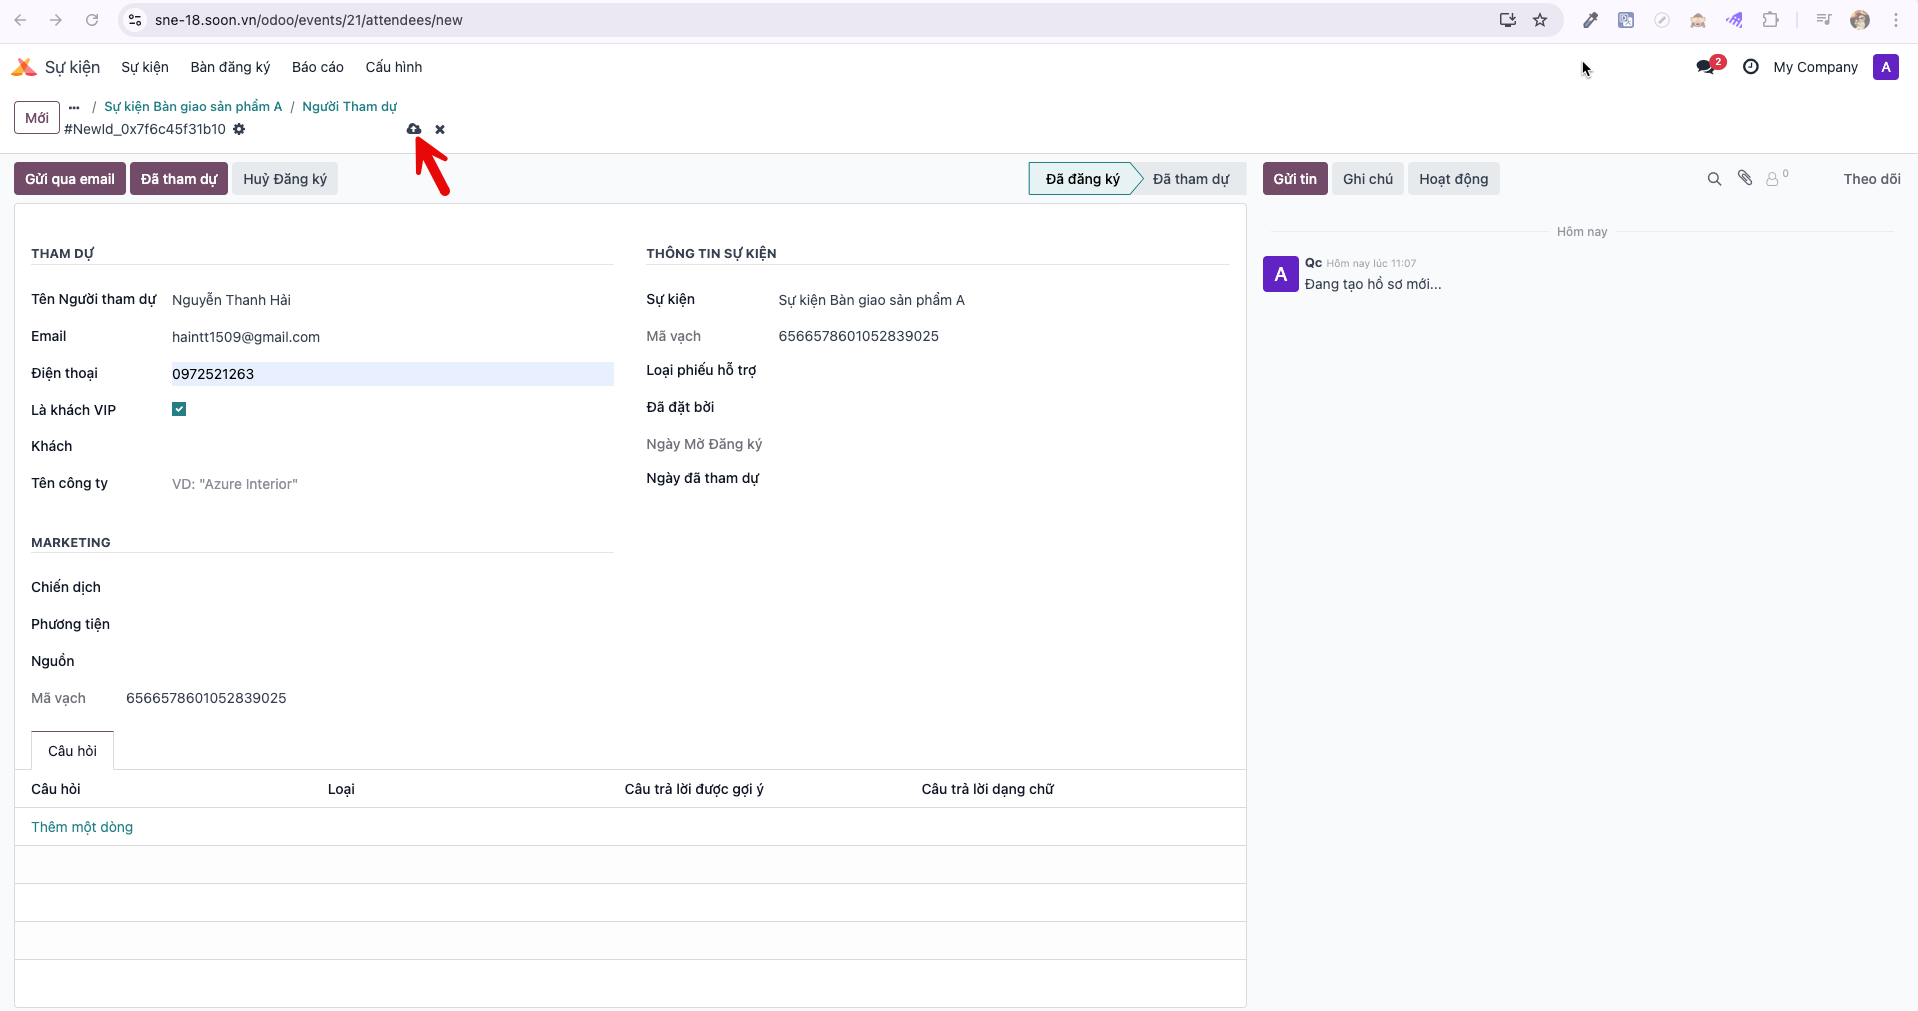
Task: Open the Chrome profile avatar
Action: [1860, 20]
